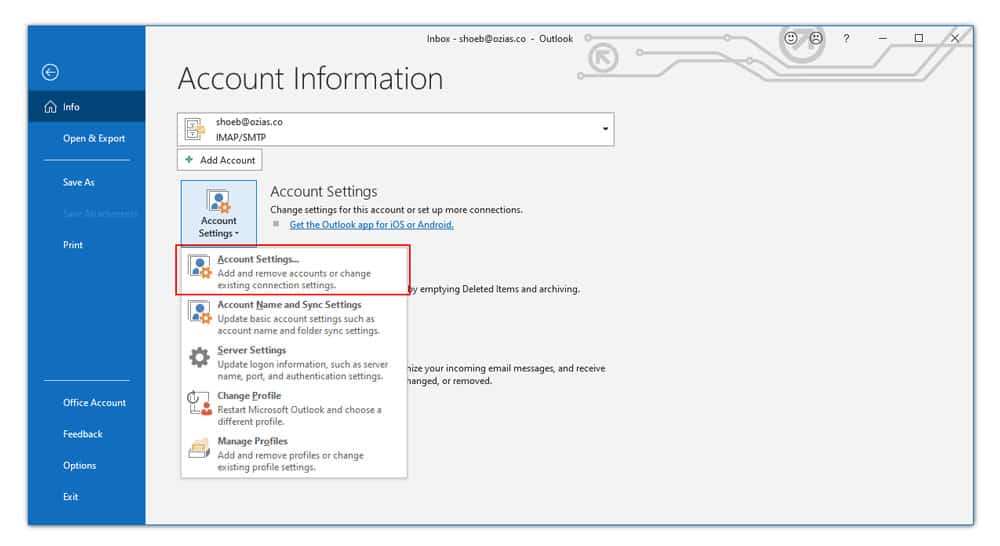Click the shoeb@ozias.co account icon
Screen dimensions: 1000x546
click(x=195, y=129)
